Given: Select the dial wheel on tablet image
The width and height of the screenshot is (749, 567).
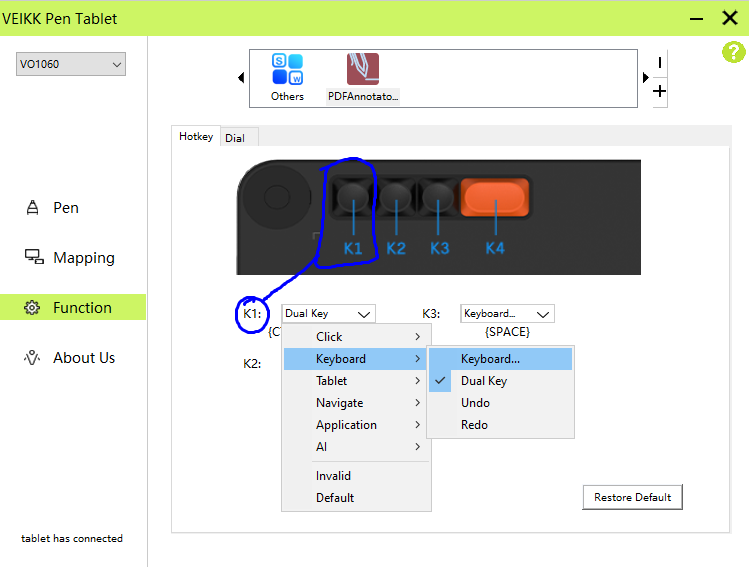Looking at the screenshot, I should pos(277,197).
